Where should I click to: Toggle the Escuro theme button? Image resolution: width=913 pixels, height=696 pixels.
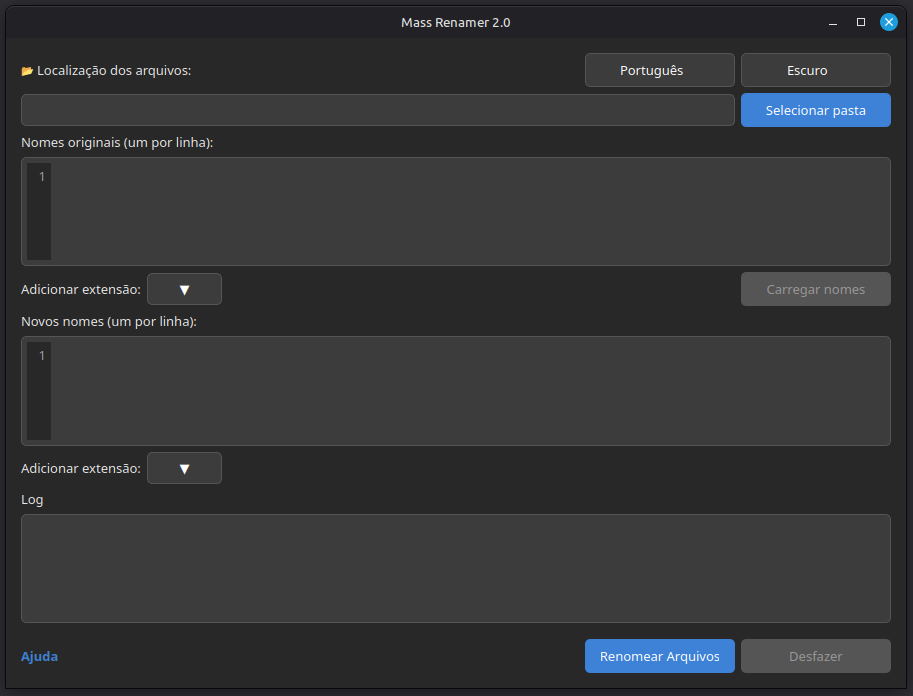pyautogui.click(x=815, y=70)
